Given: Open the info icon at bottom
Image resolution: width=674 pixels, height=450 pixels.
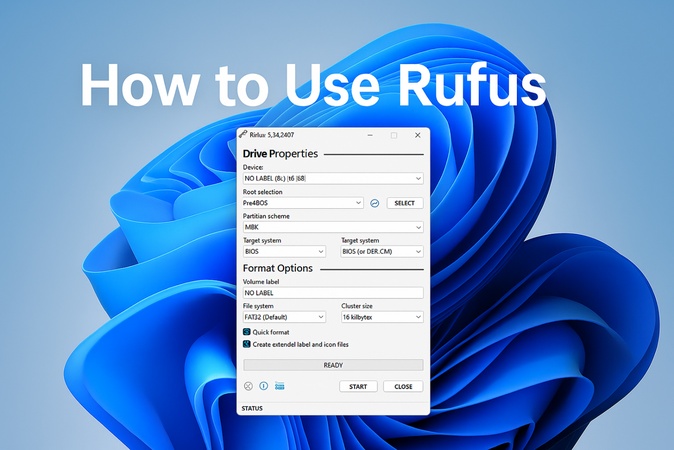Looking at the screenshot, I should coord(263,386).
